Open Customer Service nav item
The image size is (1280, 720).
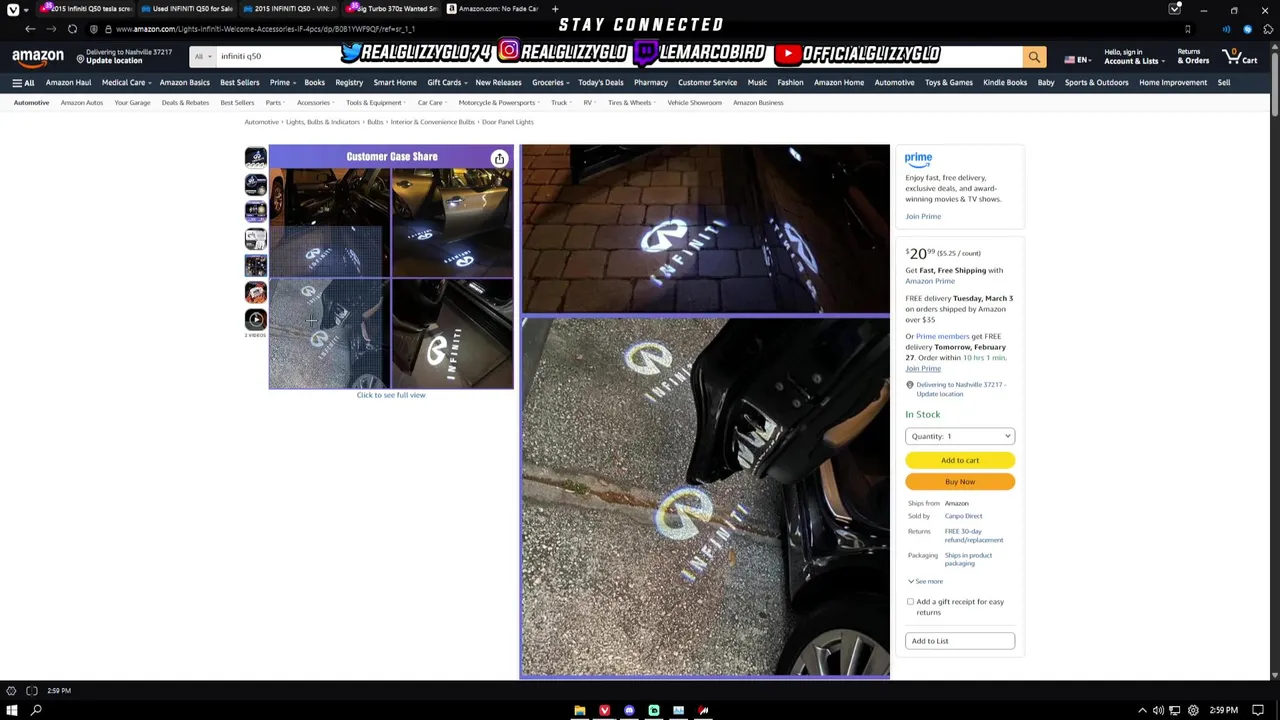[x=707, y=83]
